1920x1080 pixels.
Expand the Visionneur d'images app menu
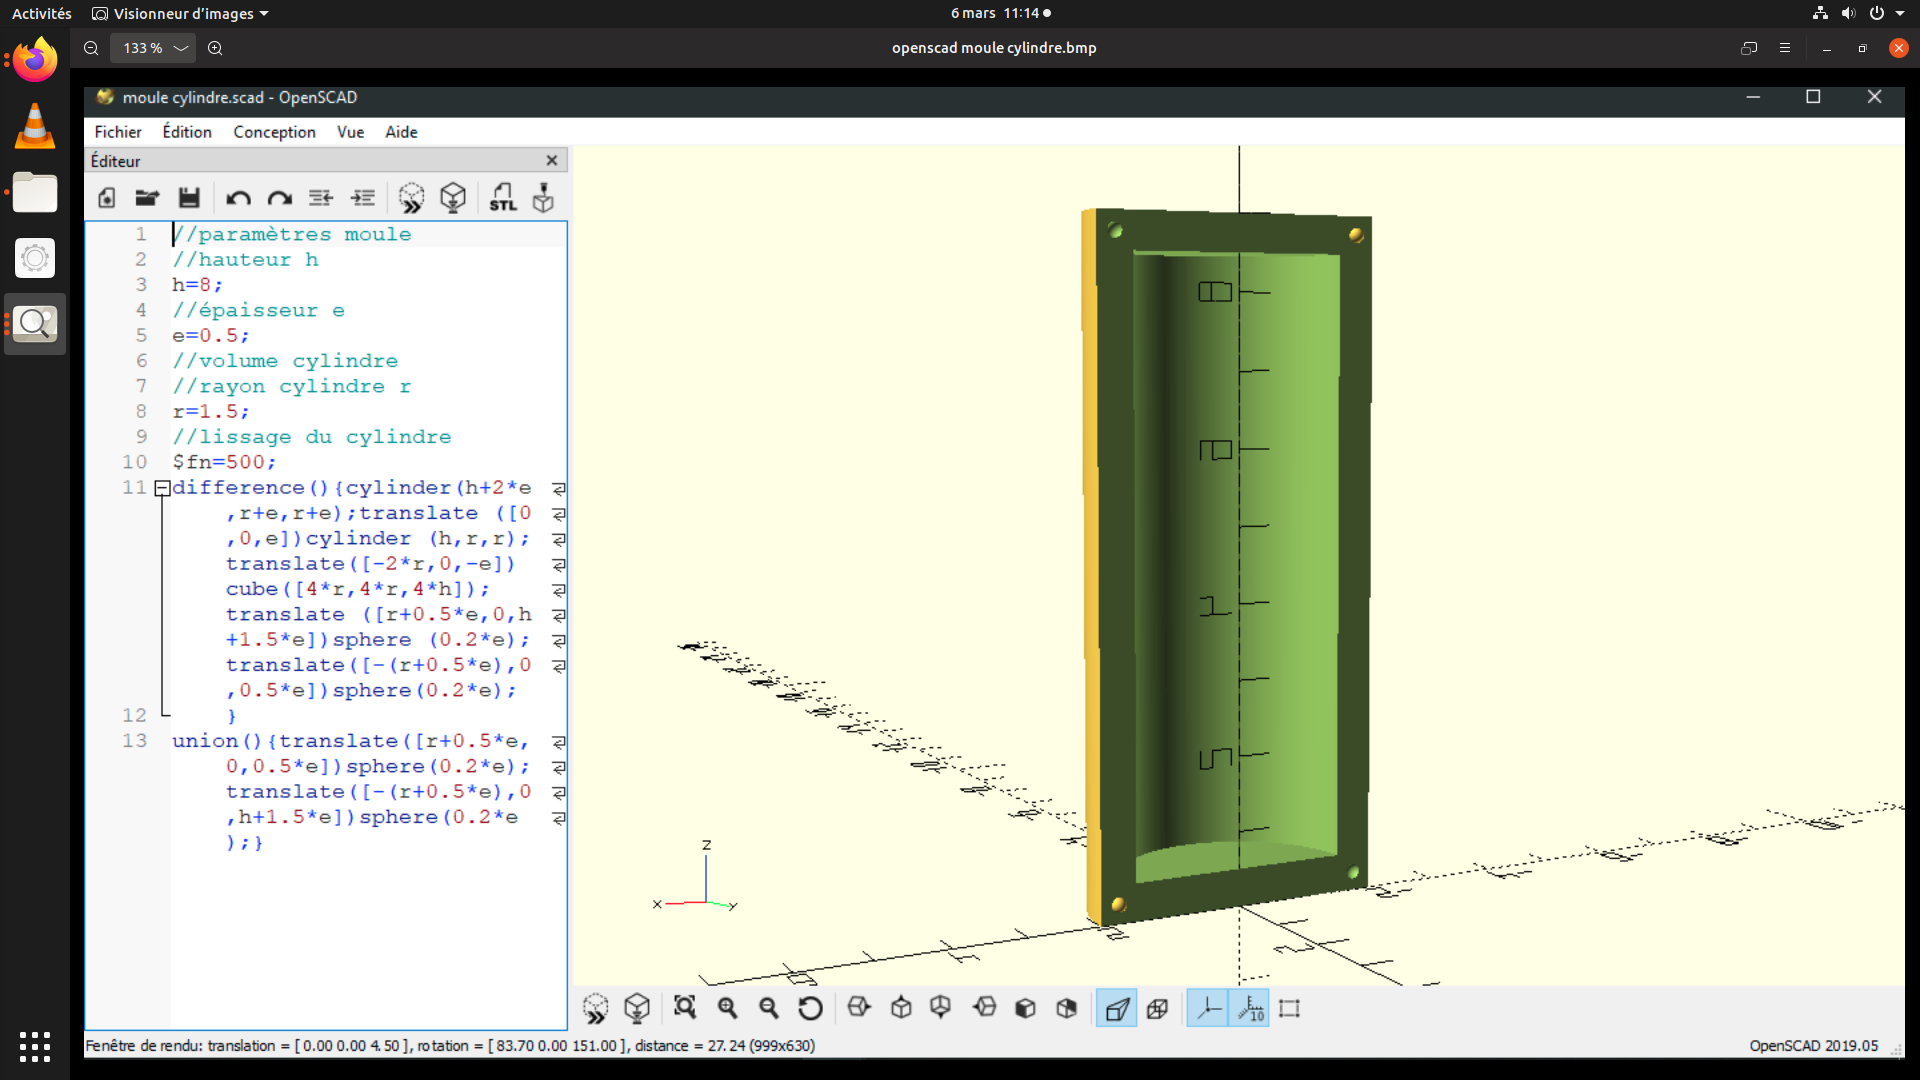181,13
